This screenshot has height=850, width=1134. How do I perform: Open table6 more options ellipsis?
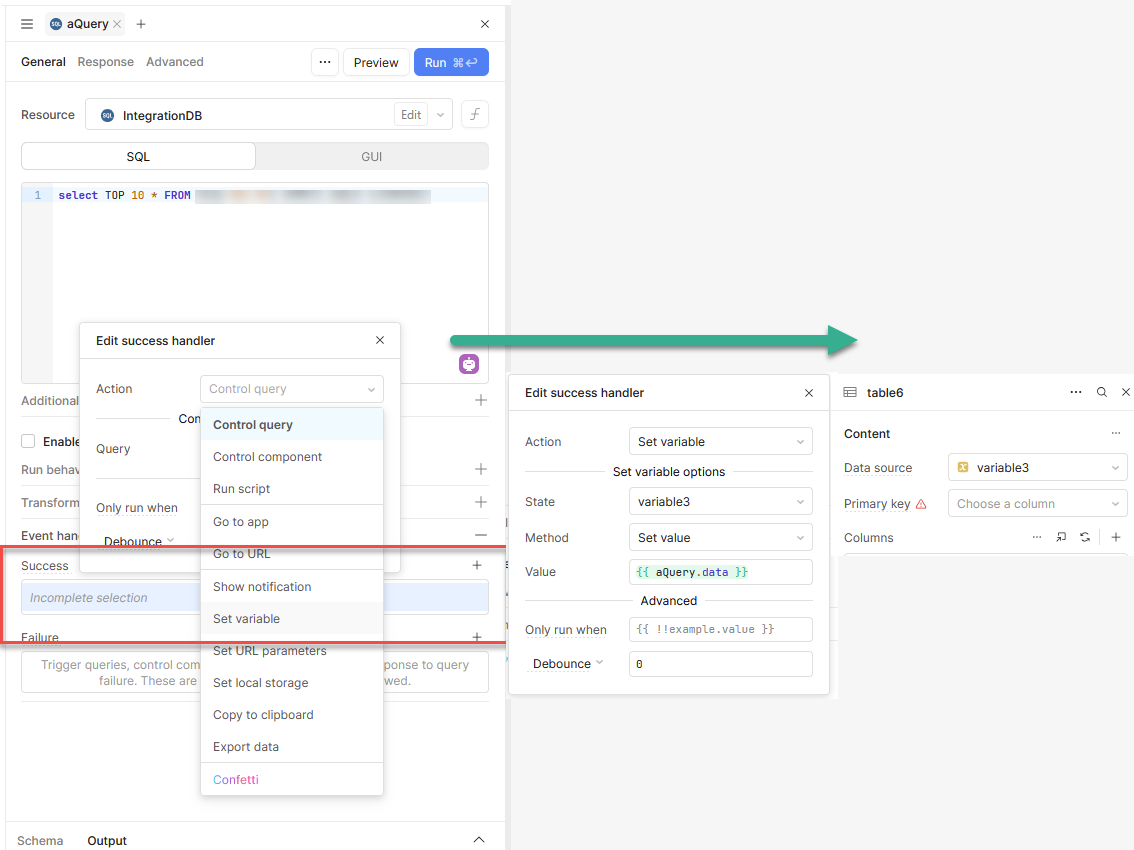click(1075, 392)
